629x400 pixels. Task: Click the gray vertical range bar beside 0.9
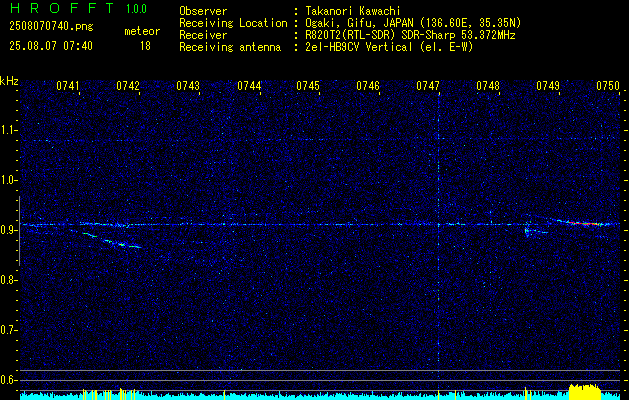point(19,231)
